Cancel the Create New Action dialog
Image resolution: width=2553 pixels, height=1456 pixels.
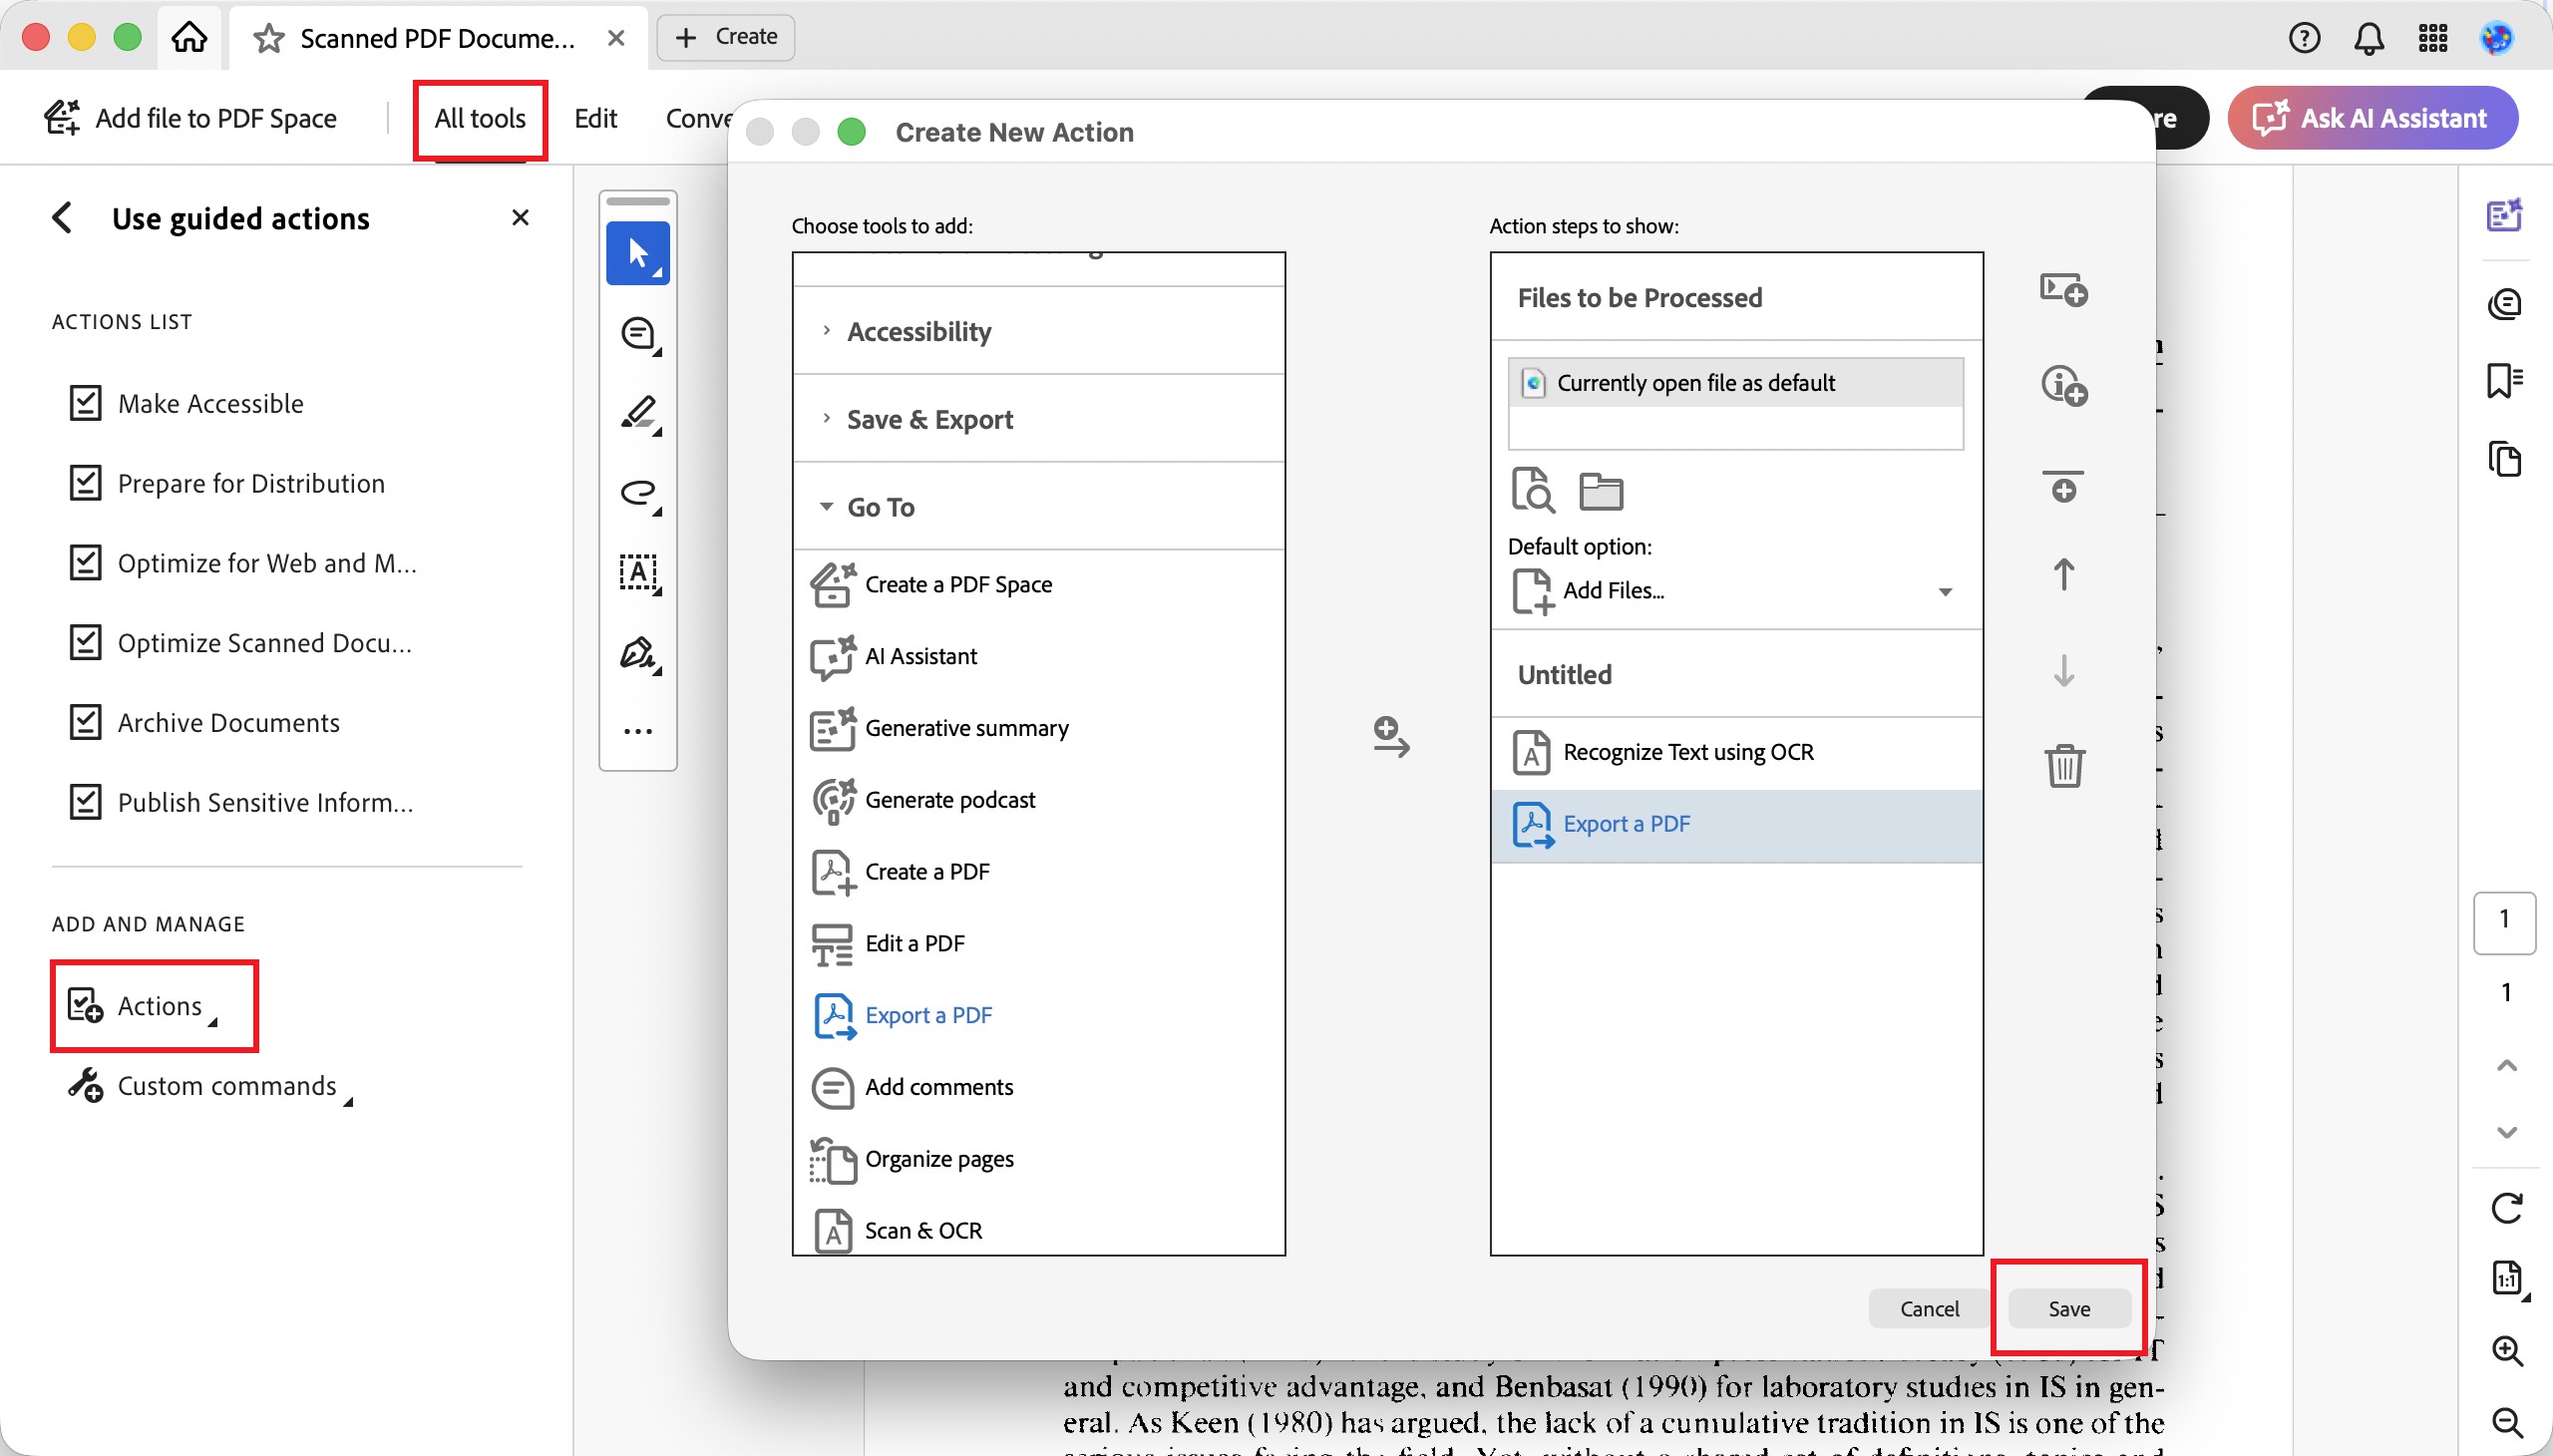tap(1929, 1308)
